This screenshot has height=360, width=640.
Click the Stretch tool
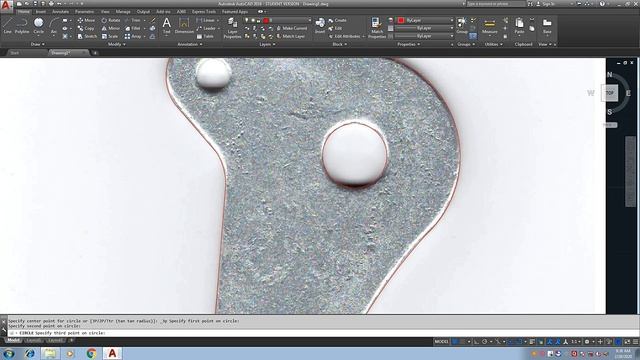(87, 36)
